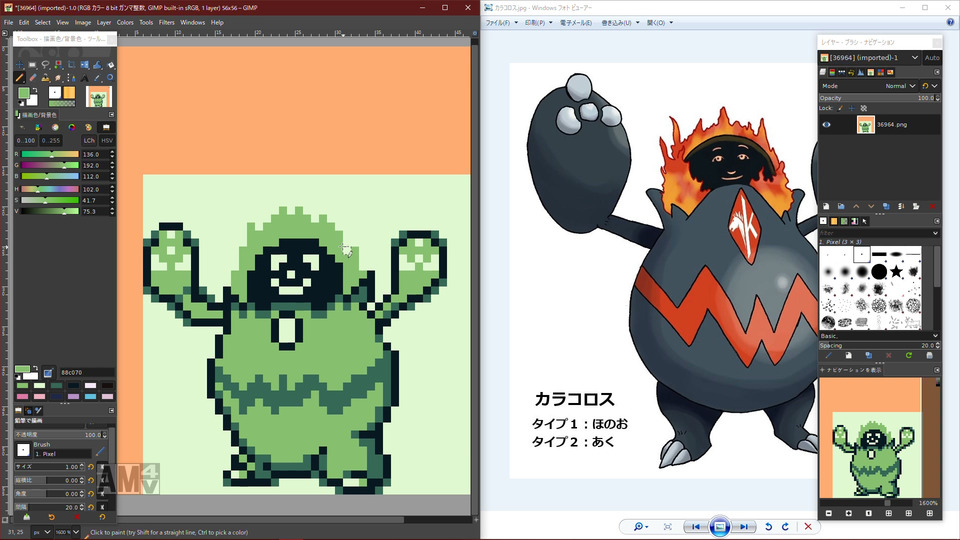Screen dimensions: 960x540
Task: Select the Pencil tool in toolbox
Action: tap(20, 78)
